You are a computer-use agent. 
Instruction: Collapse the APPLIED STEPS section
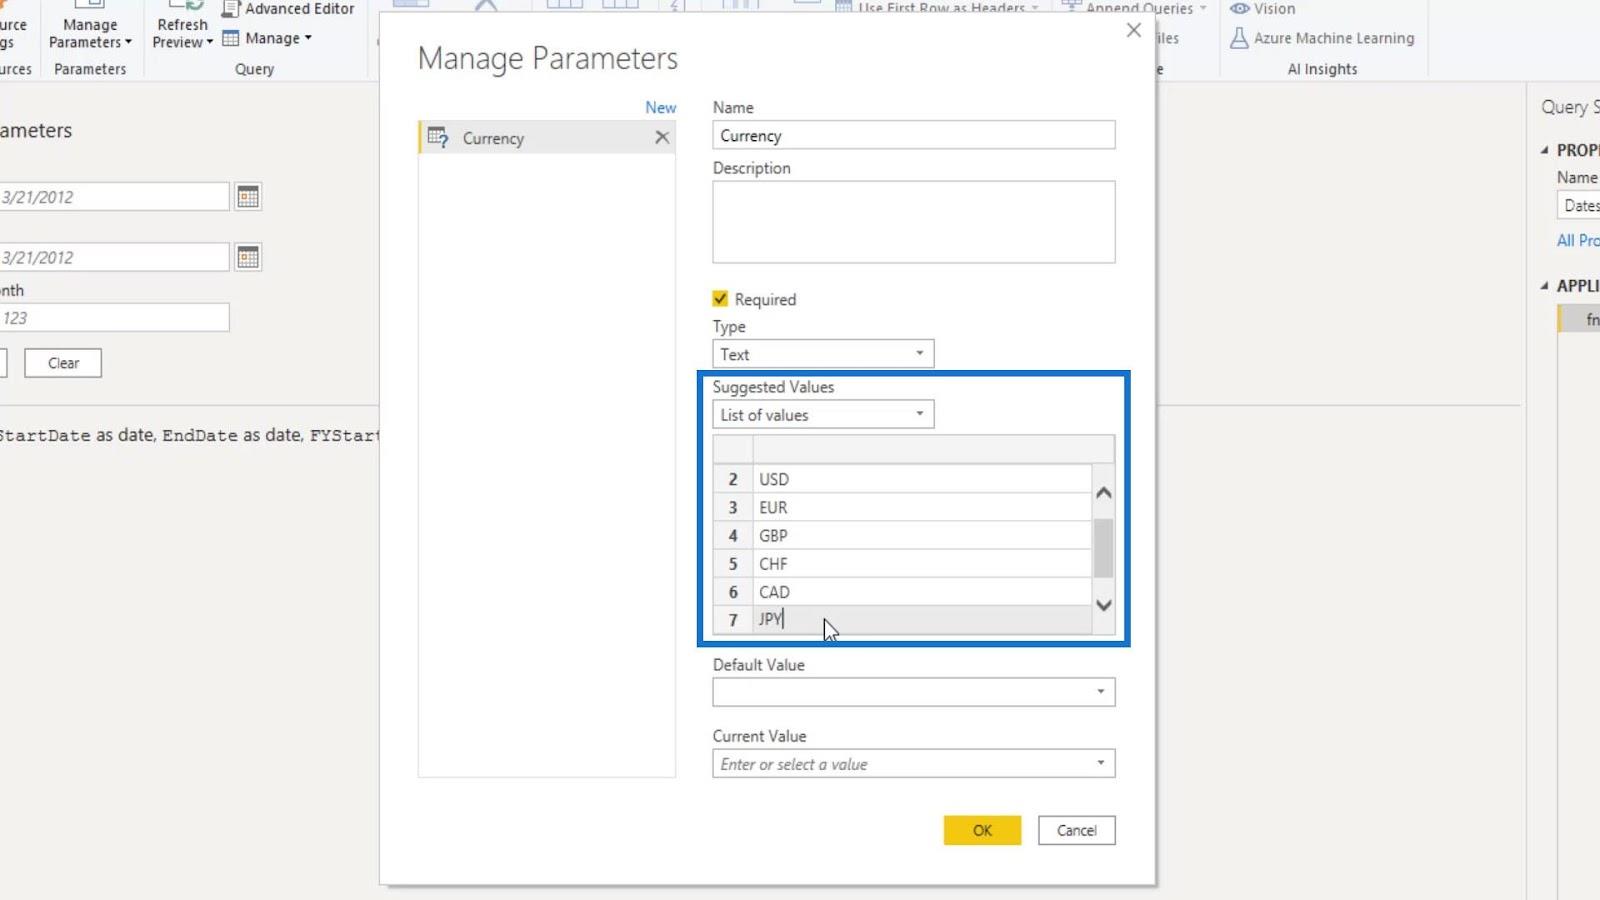[1545, 286]
